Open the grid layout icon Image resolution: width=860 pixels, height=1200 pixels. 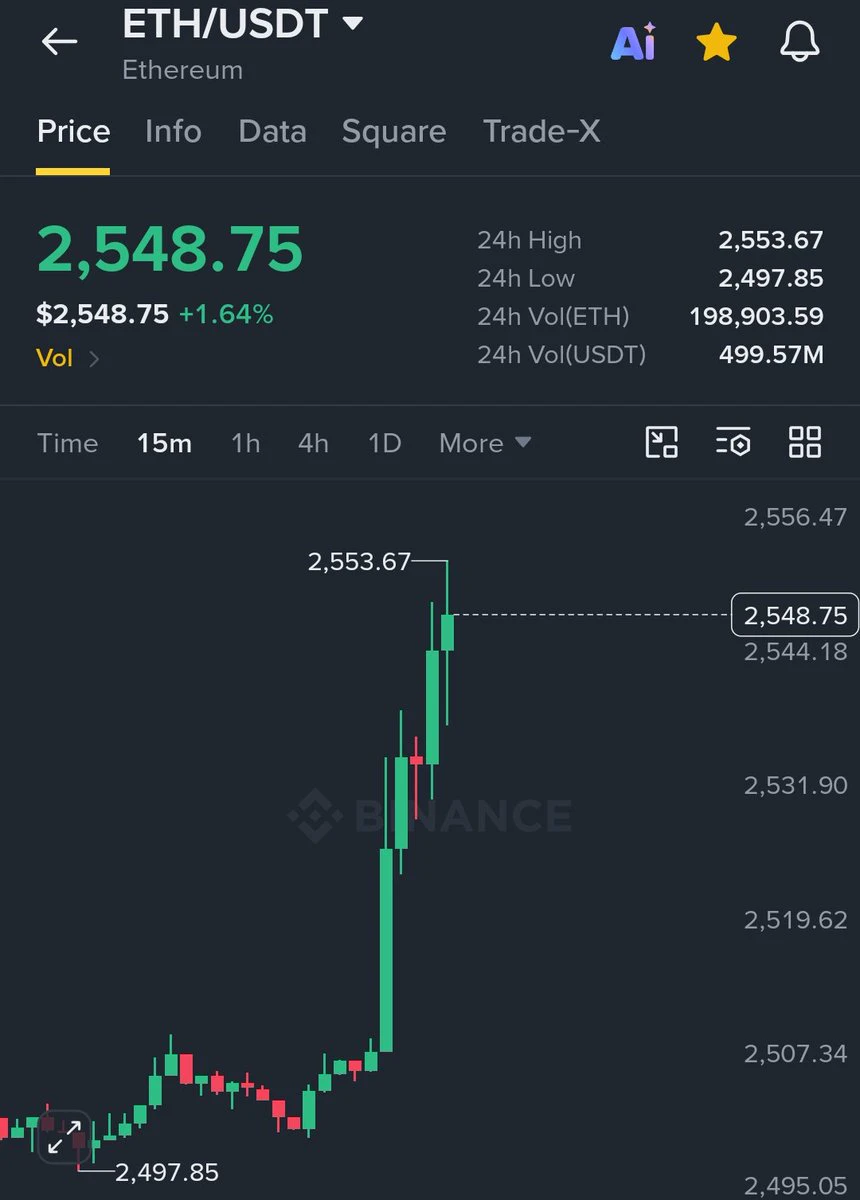point(805,442)
